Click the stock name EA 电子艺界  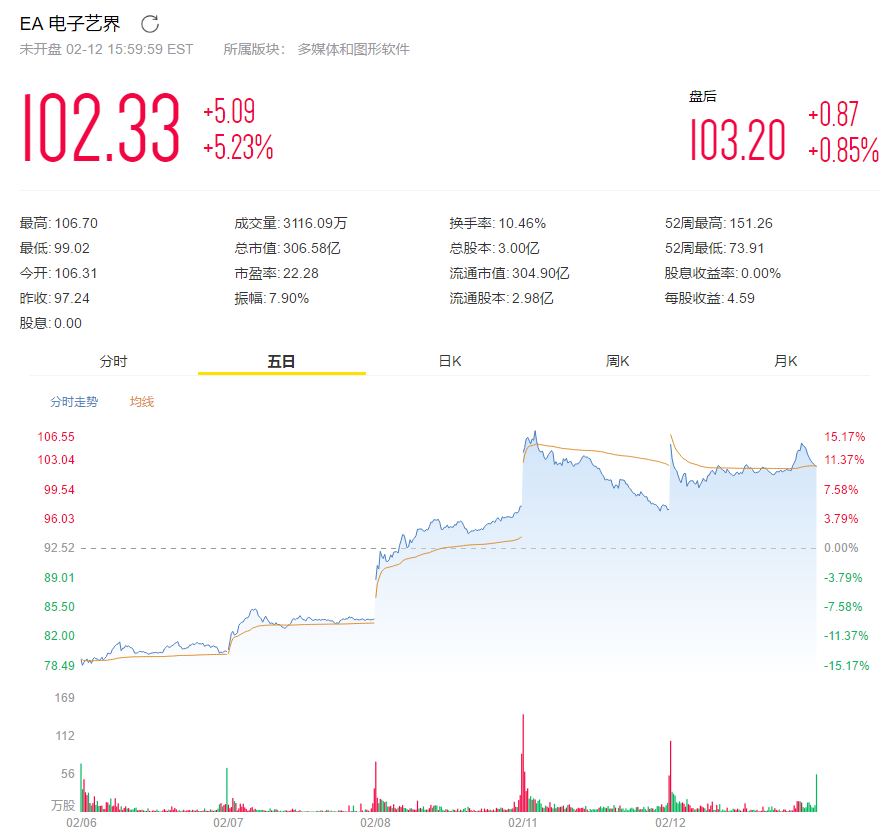70,24
